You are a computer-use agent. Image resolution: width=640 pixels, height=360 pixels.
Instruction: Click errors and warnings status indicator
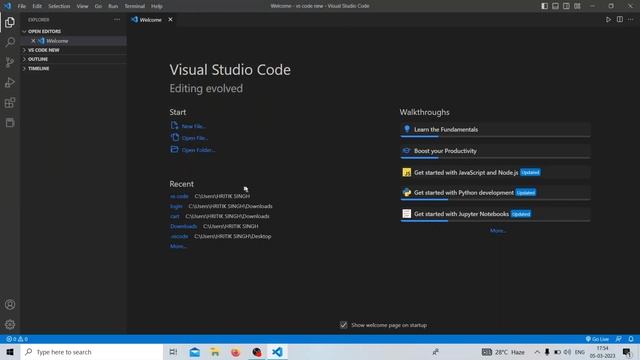17,339
